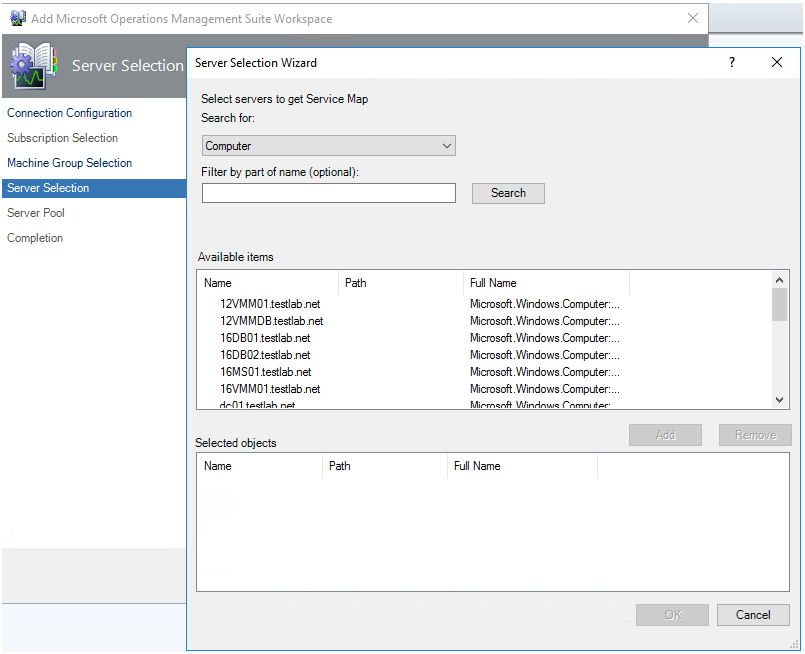
Task: Open the Search for Computer dropdown
Action: [328, 146]
